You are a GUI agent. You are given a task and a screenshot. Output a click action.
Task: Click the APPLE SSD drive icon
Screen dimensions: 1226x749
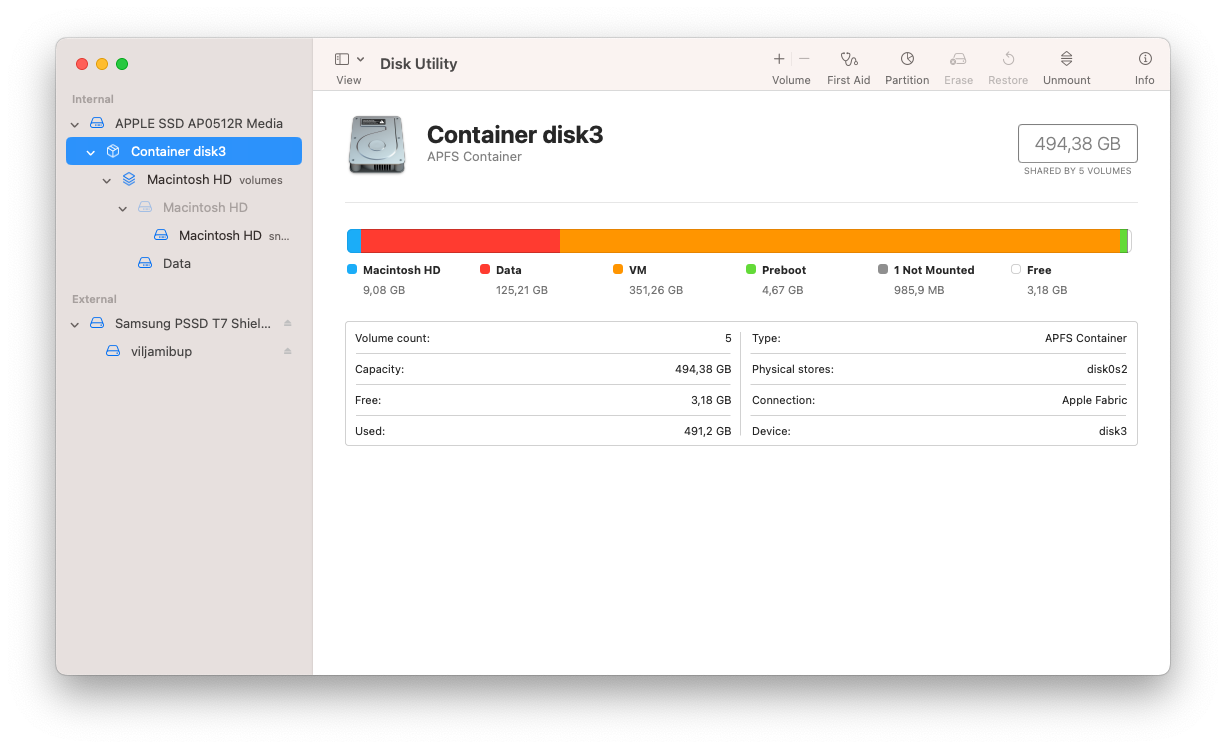97,124
